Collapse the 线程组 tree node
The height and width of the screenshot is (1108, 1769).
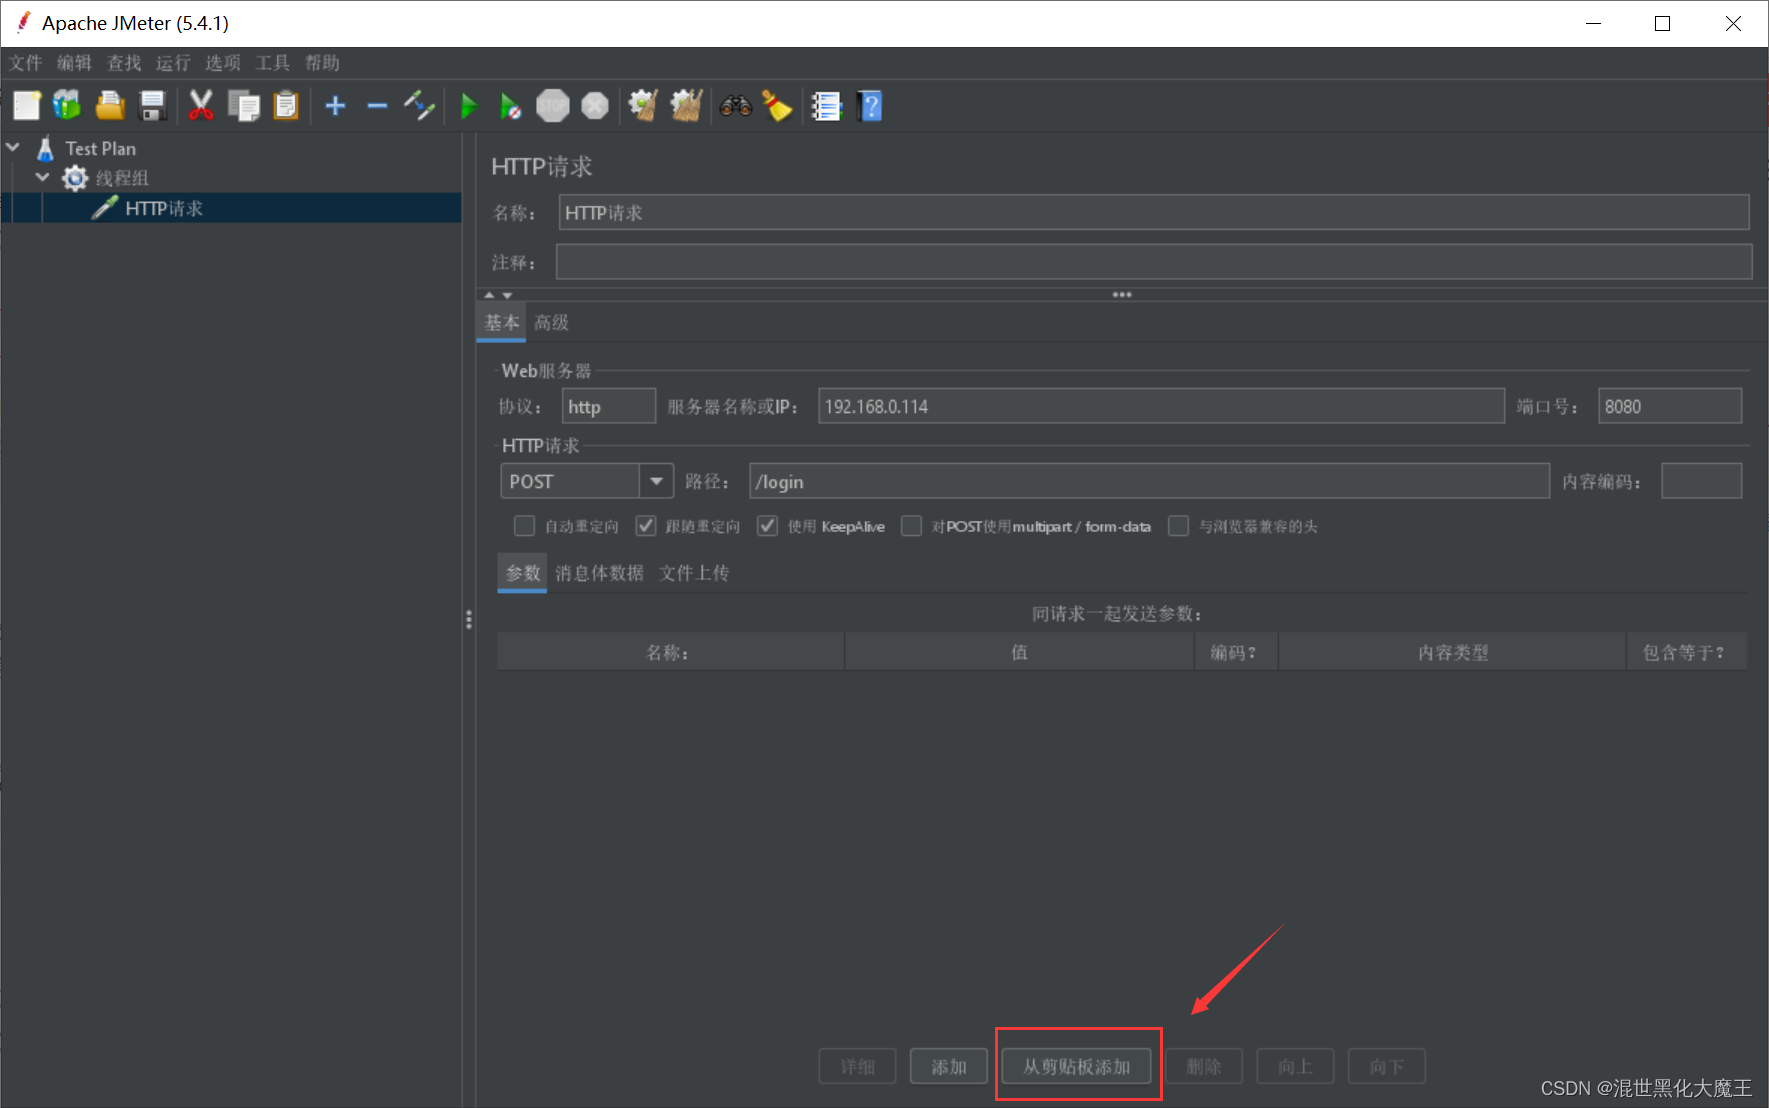point(43,177)
